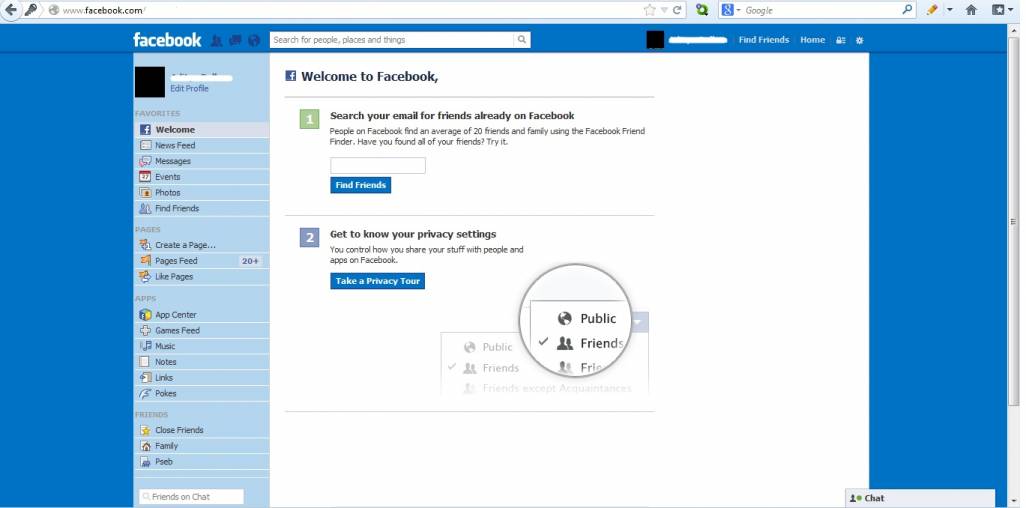
Task: Open Messages in the sidebar
Action: click(x=202, y=161)
